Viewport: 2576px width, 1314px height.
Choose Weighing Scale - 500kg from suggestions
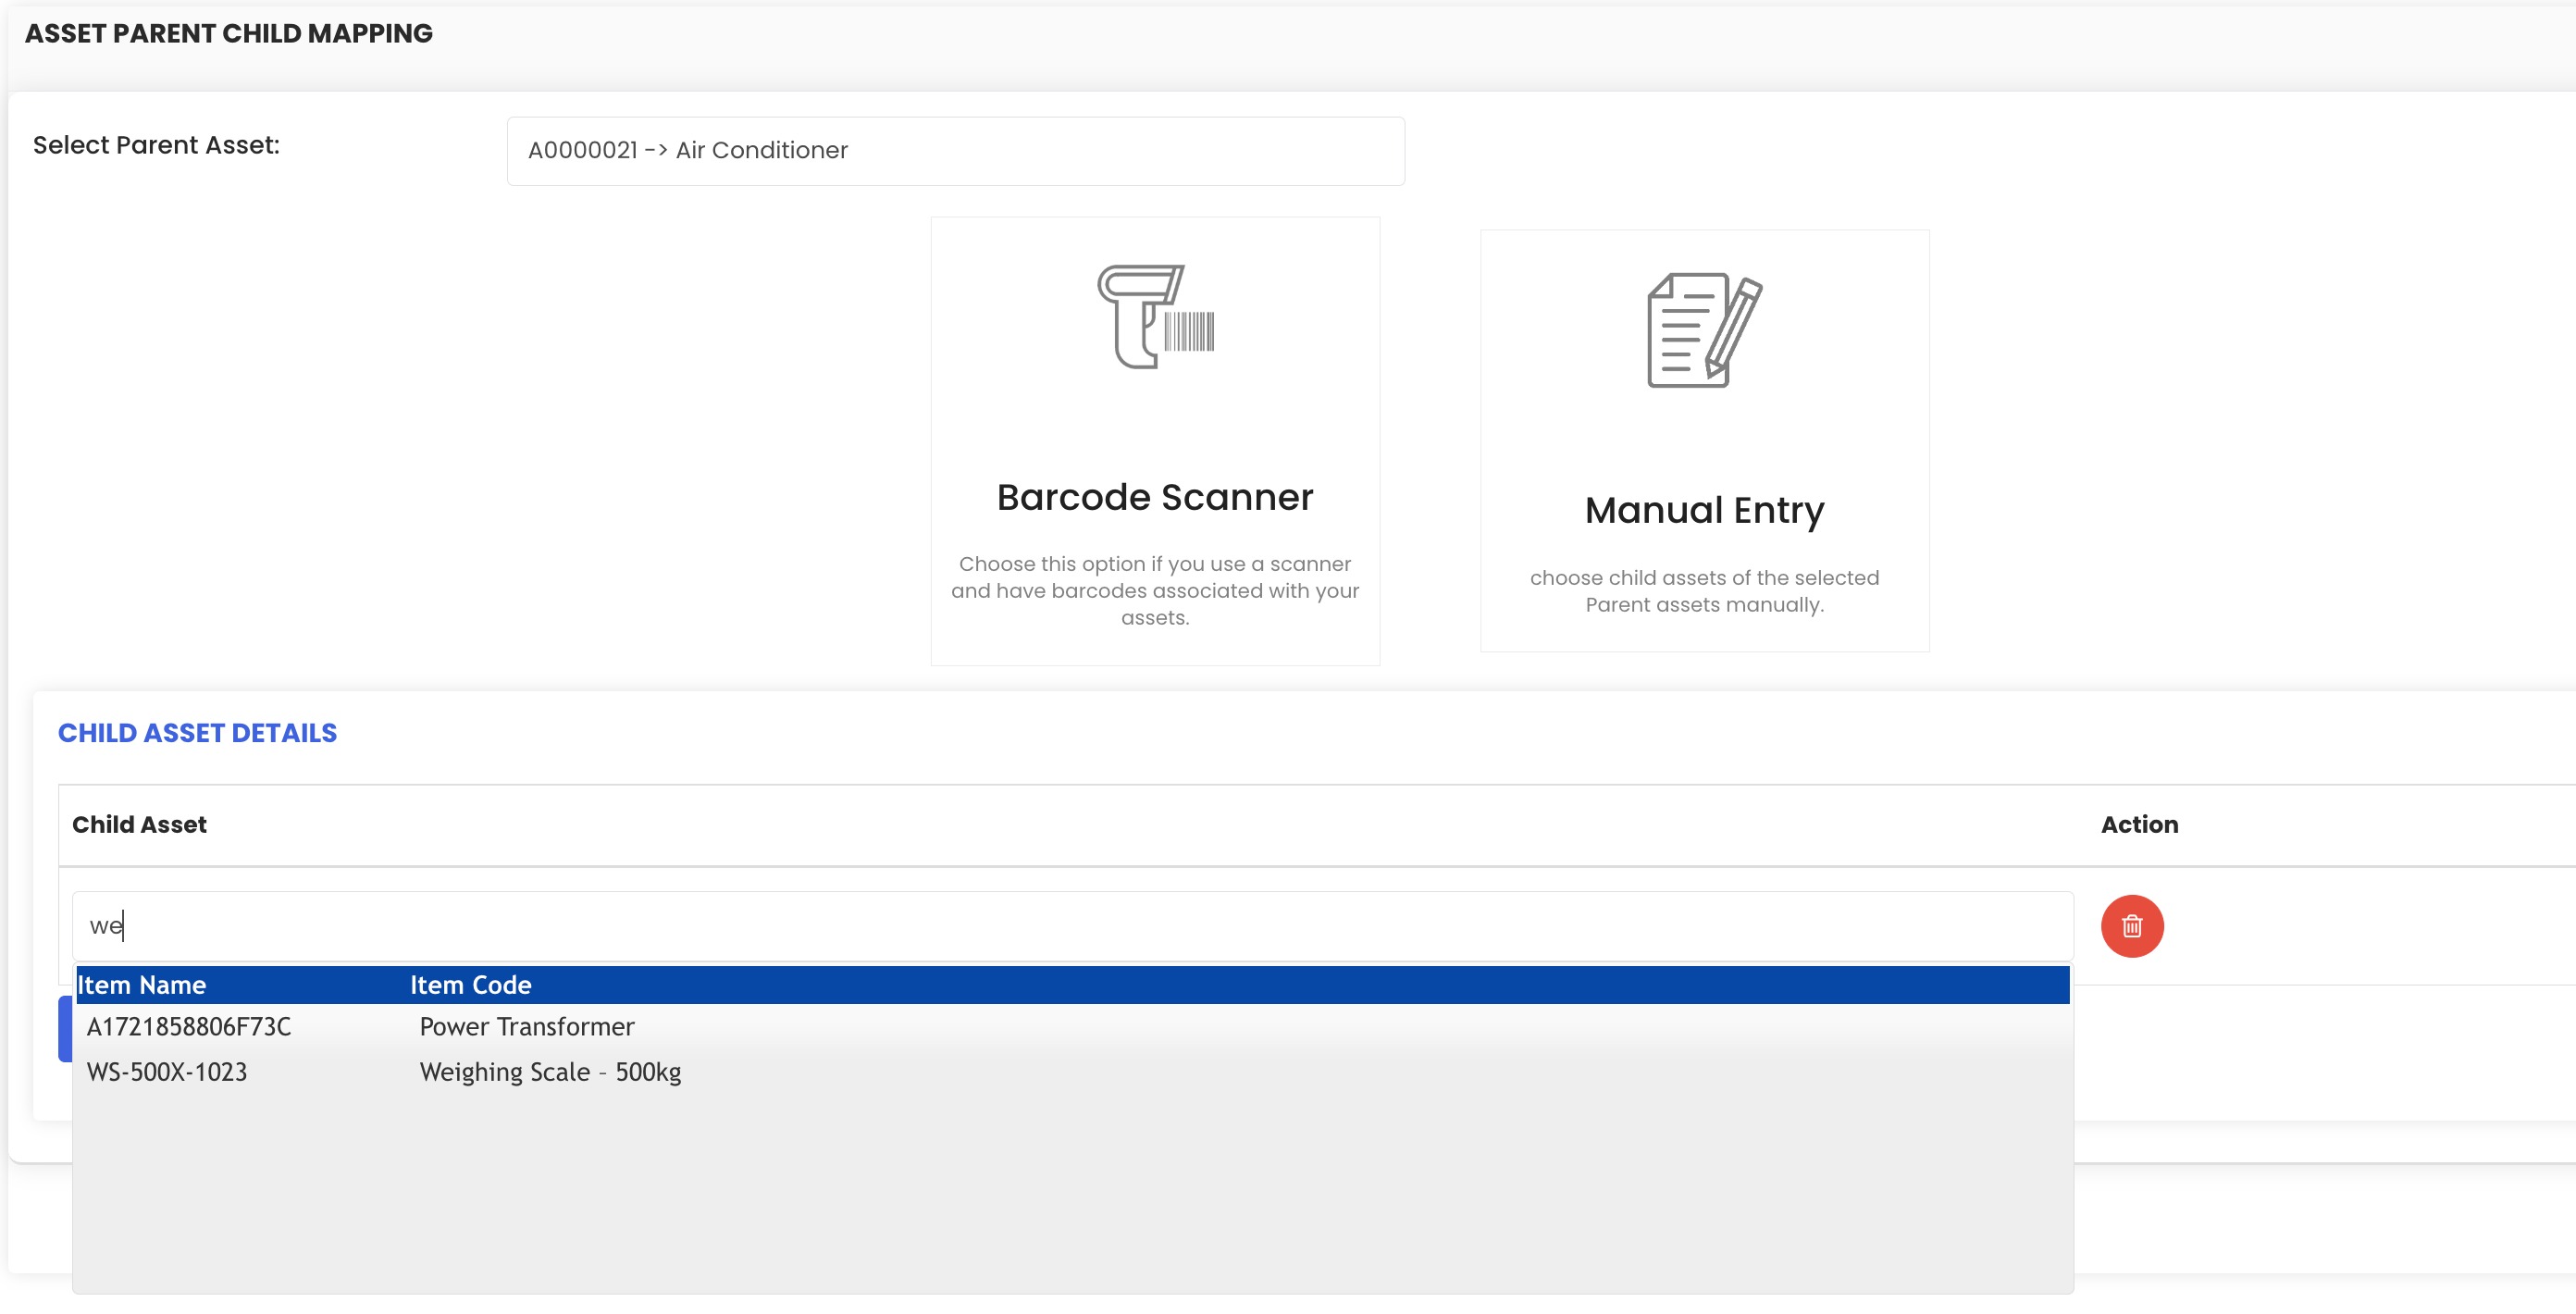pos(550,1071)
